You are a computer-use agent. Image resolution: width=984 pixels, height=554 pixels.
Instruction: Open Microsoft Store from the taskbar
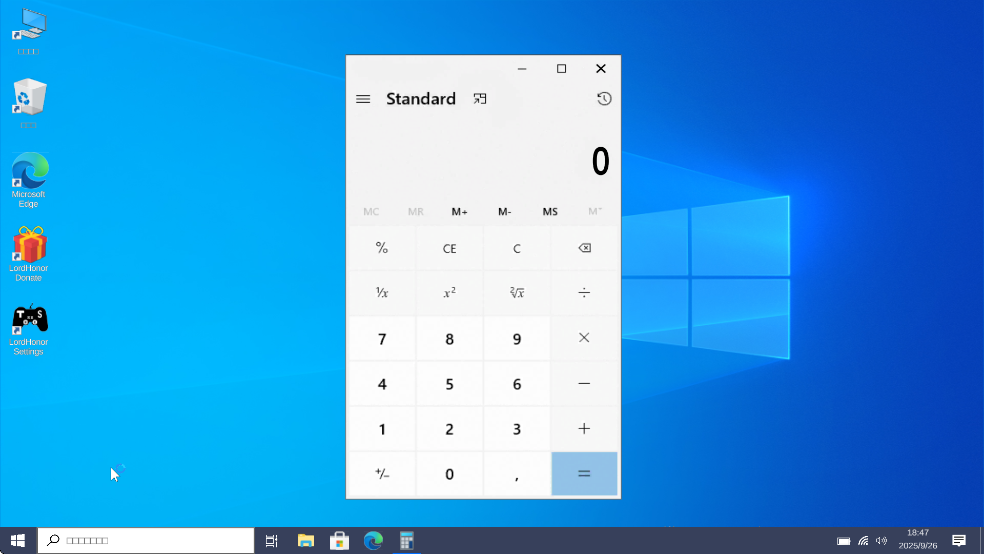pyautogui.click(x=339, y=541)
